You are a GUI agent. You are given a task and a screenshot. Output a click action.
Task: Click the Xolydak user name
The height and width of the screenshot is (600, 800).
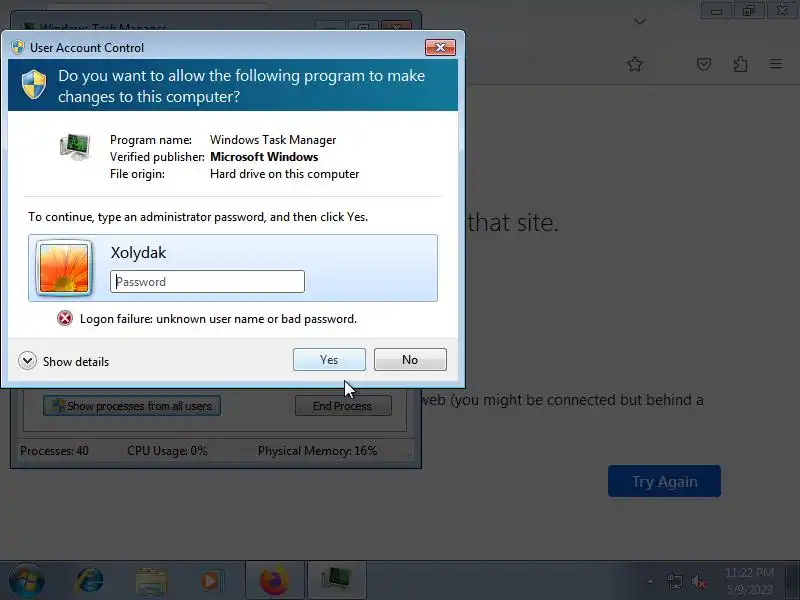pyautogui.click(x=138, y=253)
